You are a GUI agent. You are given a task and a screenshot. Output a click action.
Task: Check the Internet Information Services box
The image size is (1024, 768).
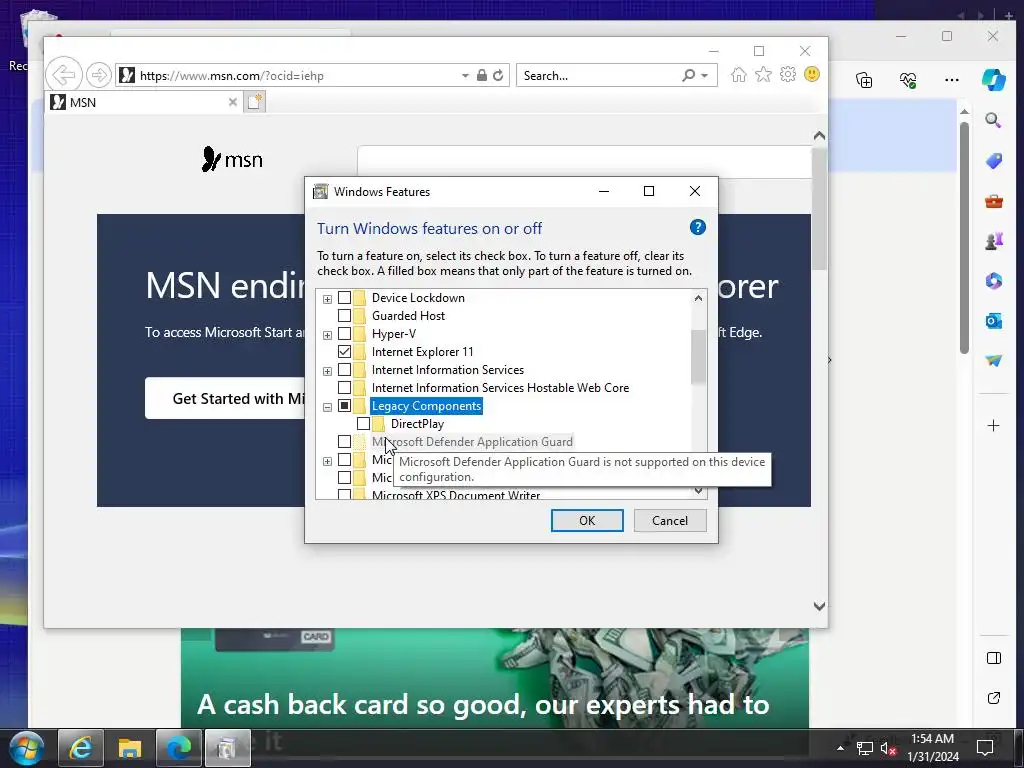tap(344, 370)
